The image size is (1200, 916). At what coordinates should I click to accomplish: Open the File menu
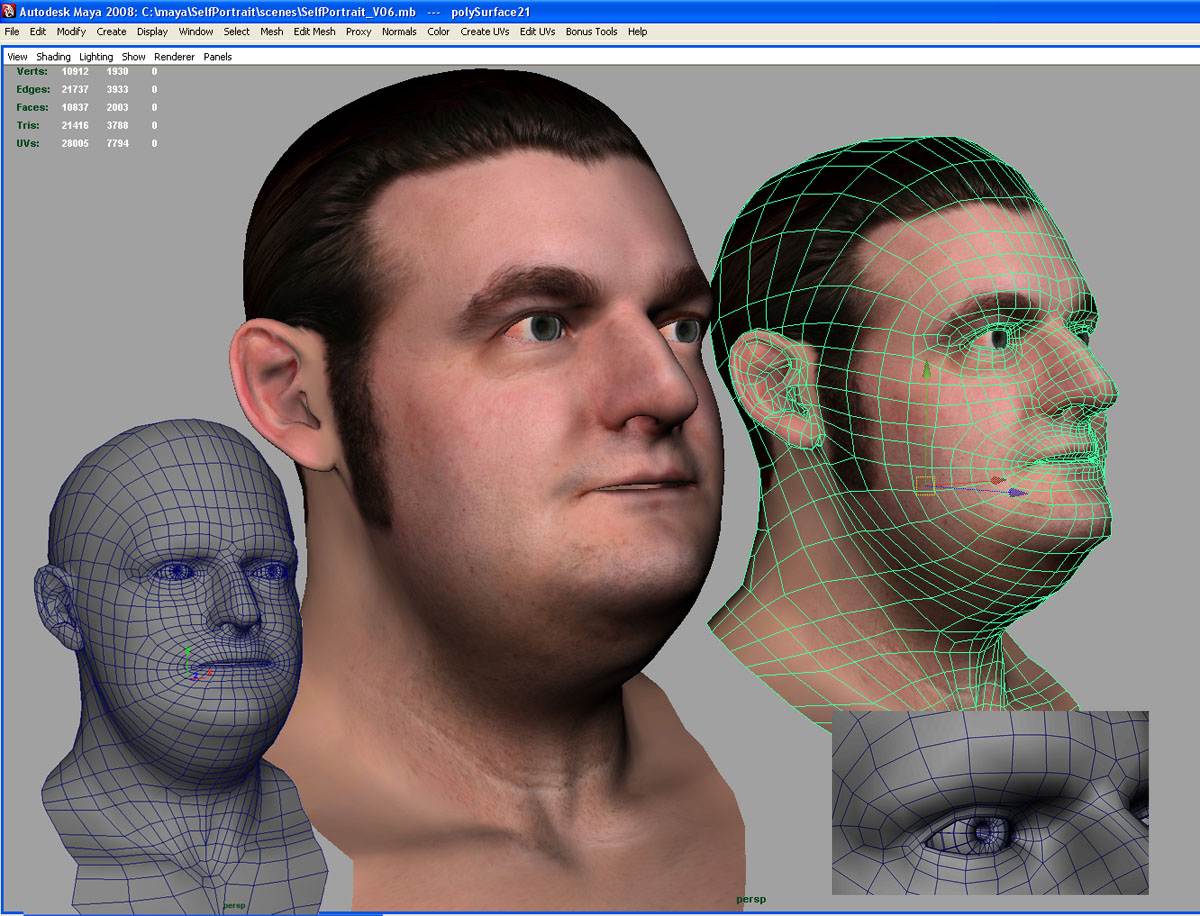point(12,32)
